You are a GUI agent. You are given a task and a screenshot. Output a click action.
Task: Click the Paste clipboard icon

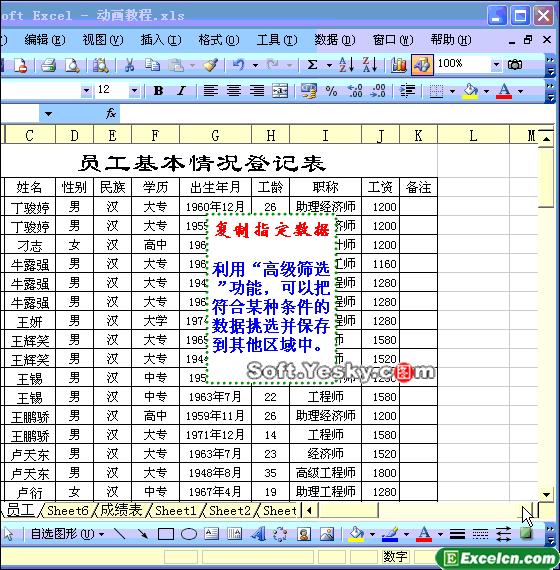coord(176,65)
